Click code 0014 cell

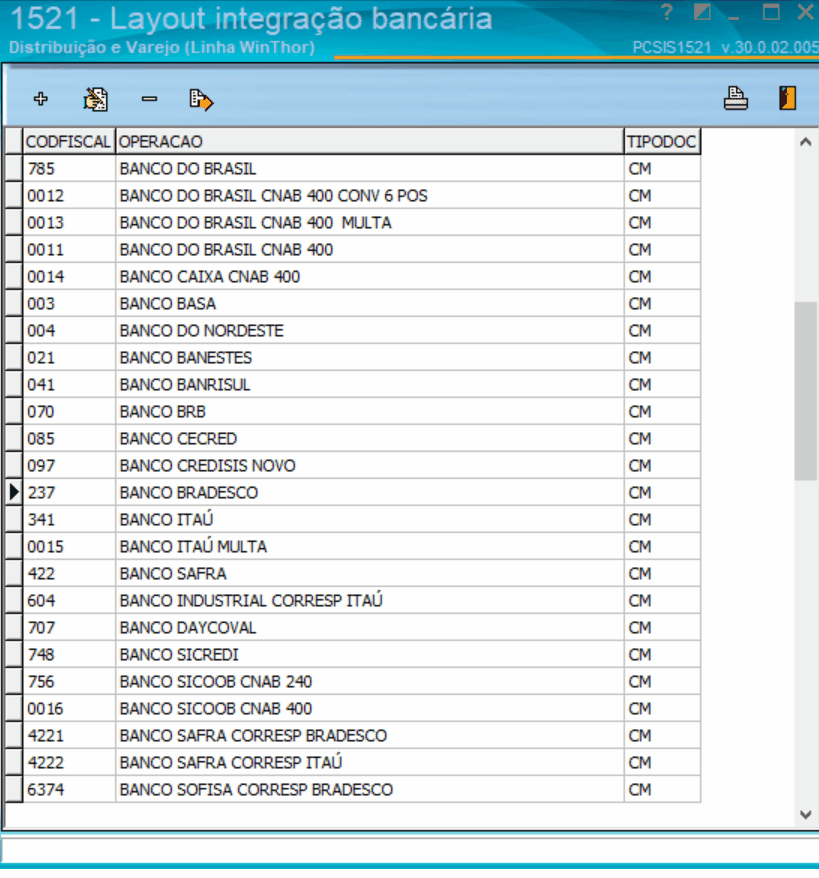[69, 277]
